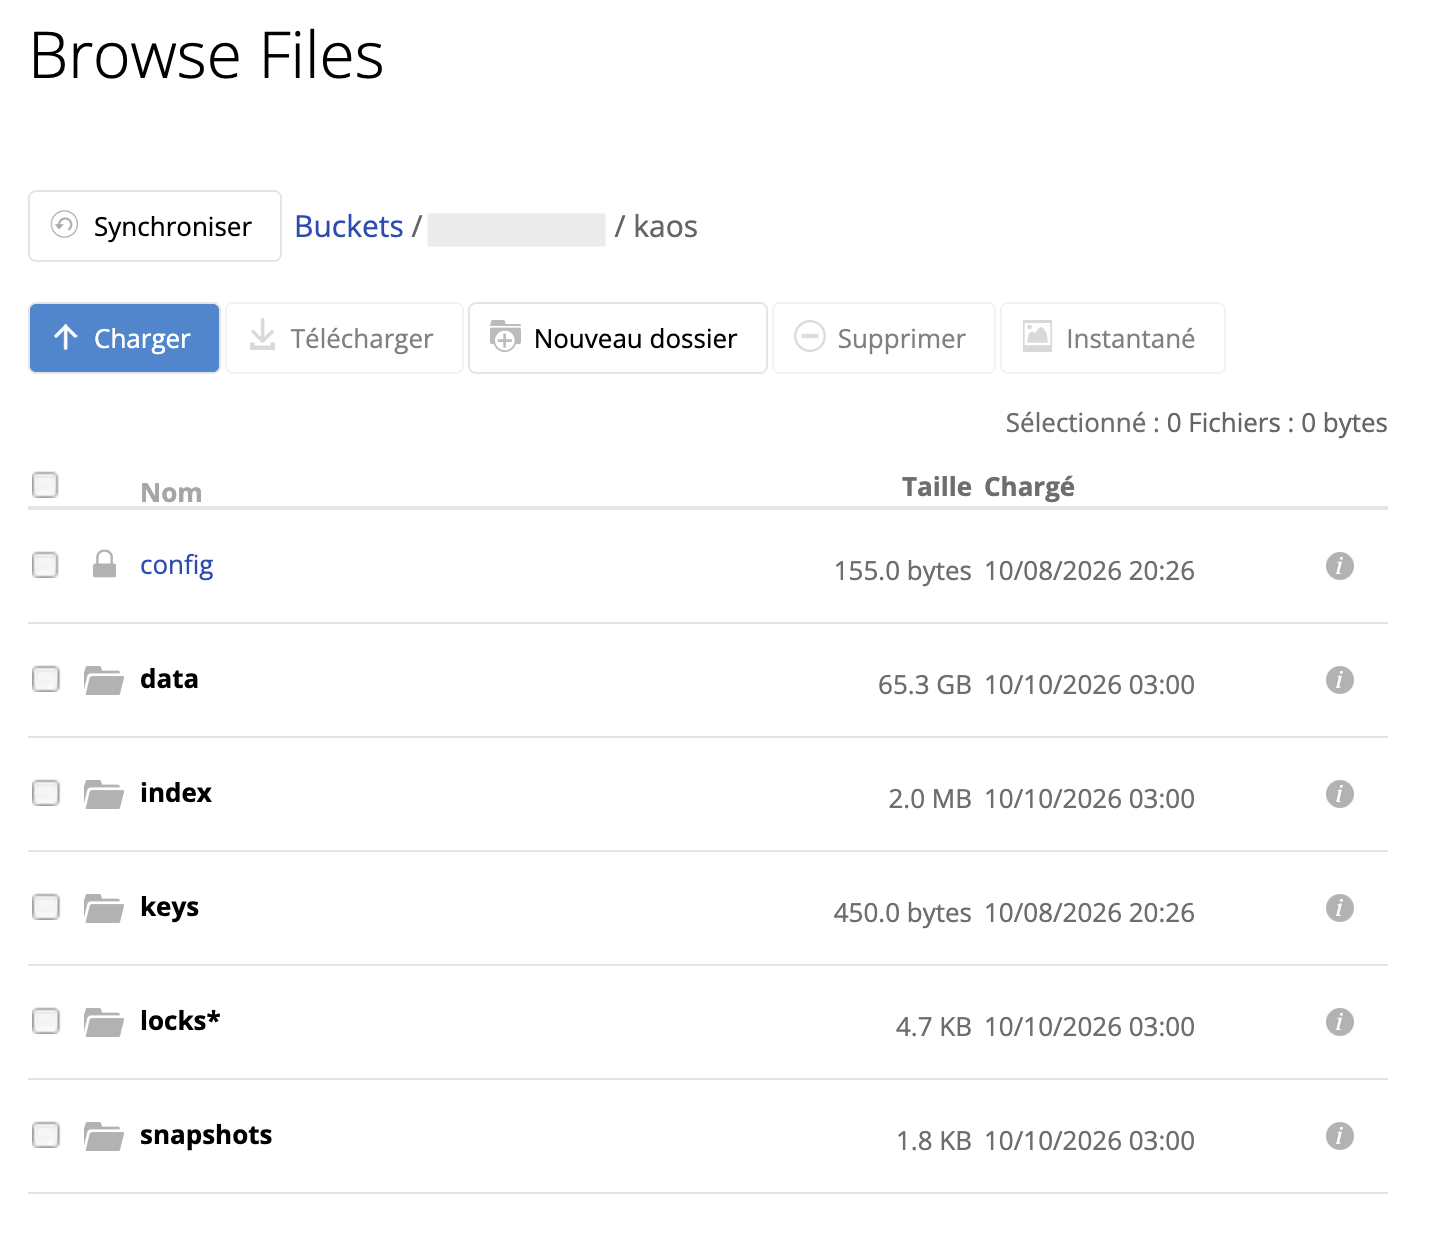Click the lock icon beside config
Screen dimensions: 1434x1236
(104, 564)
